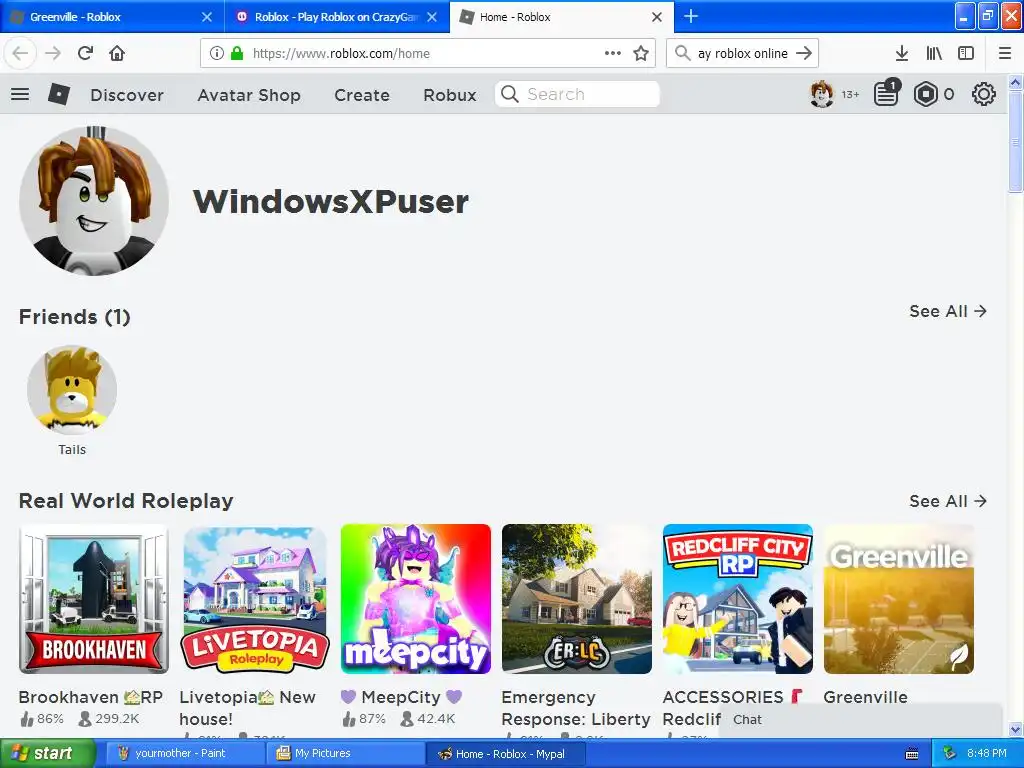Click the 13+ age label
Image resolution: width=1024 pixels, height=768 pixels.
tap(850, 95)
